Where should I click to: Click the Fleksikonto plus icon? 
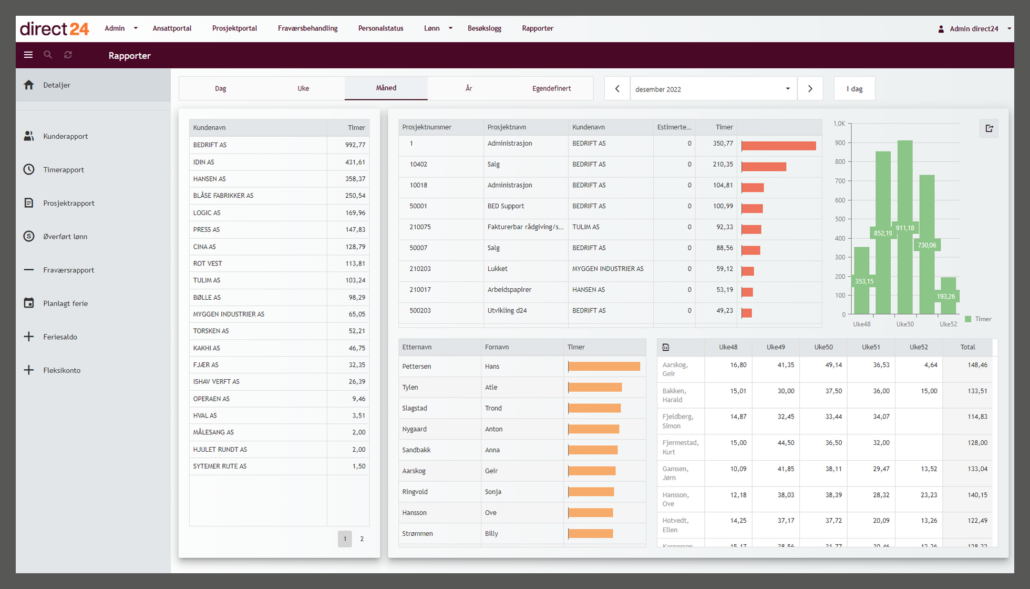coord(29,370)
